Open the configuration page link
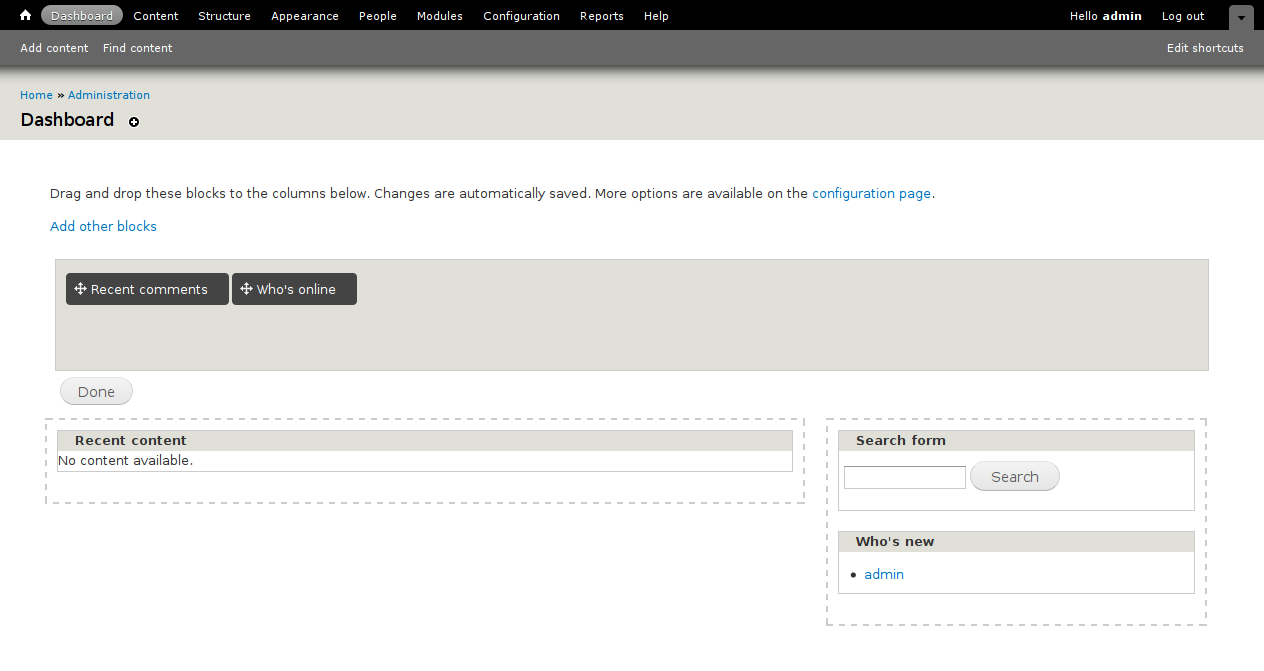1264x671 pixels. click(x=871, y=193)
